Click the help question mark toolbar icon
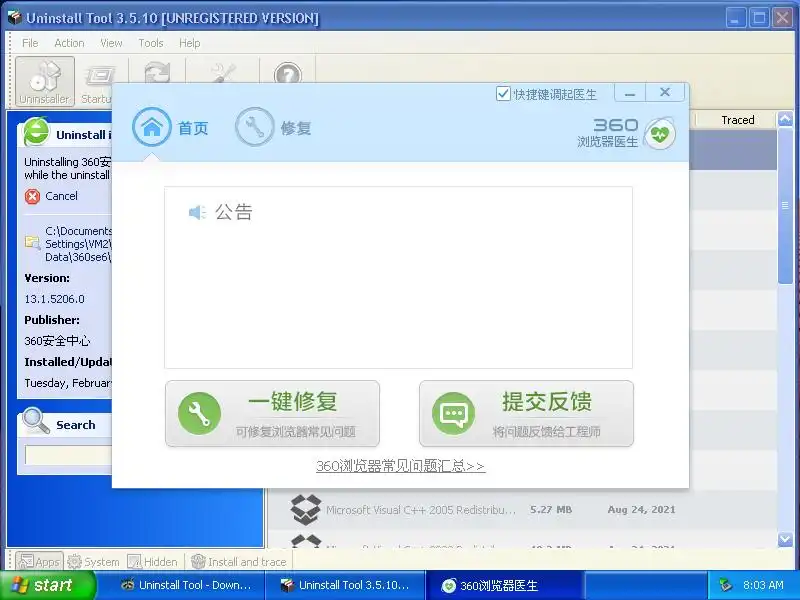Screen dimensions: 800x600 pos(287,73)
